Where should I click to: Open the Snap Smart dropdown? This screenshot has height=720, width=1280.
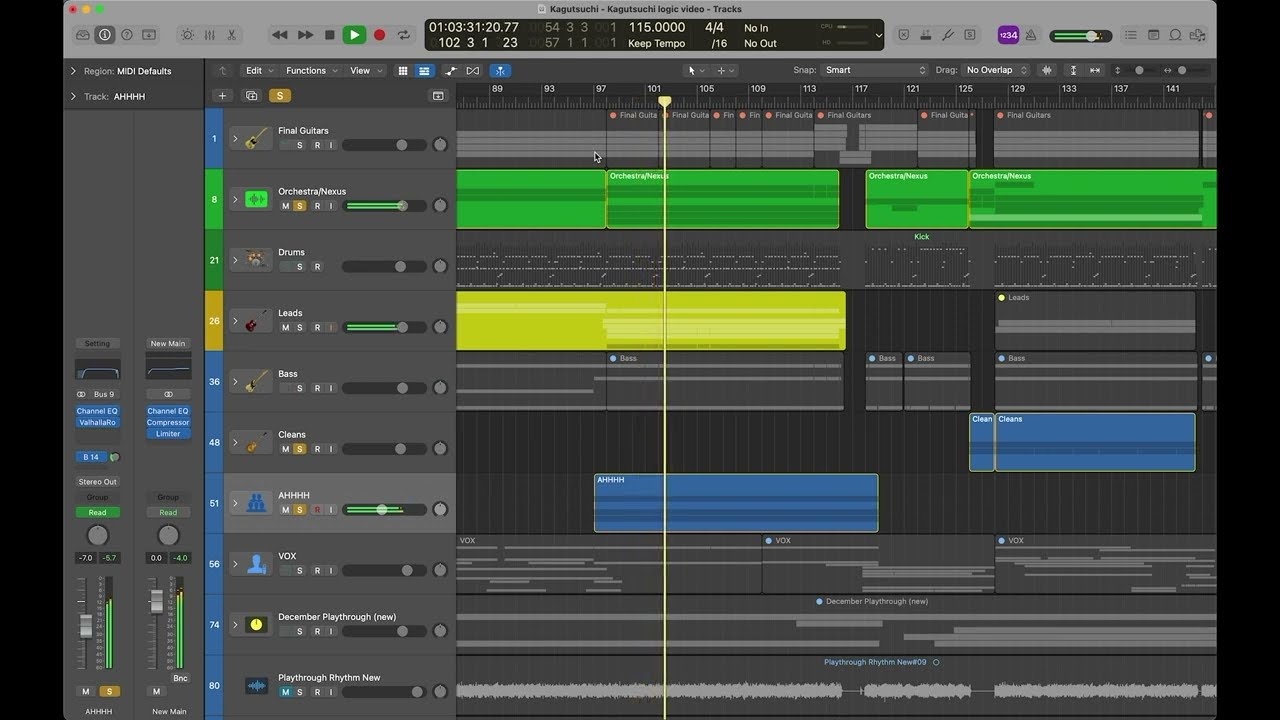click(875, 71)
